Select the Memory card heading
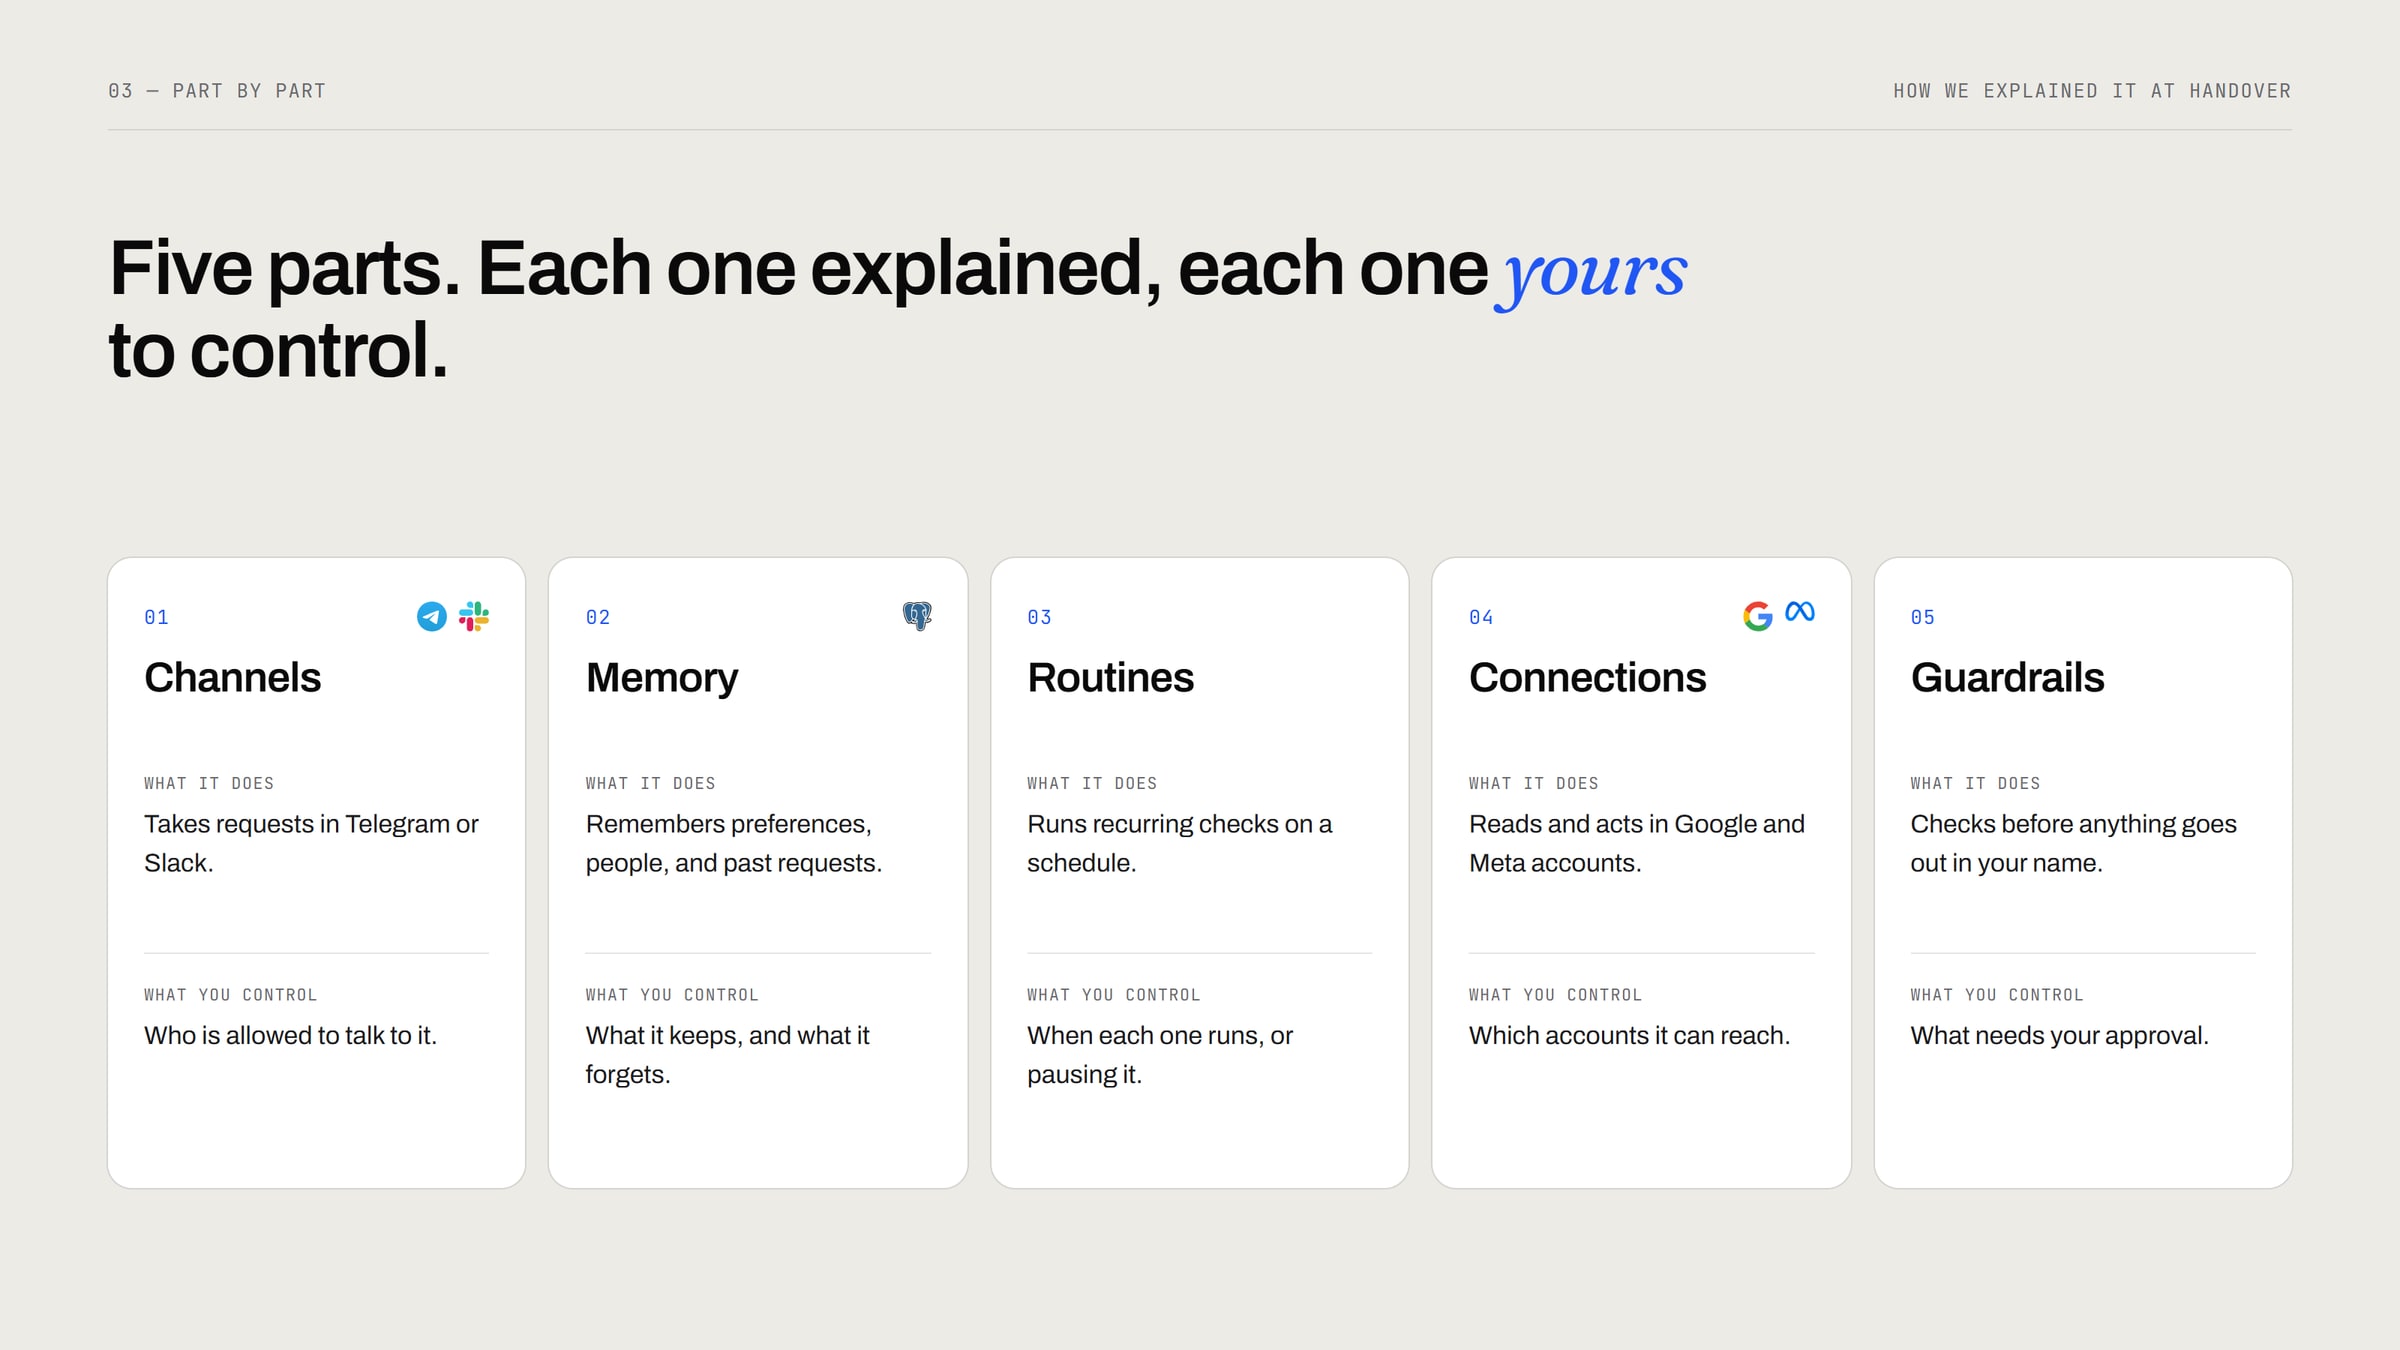This screenshot has height=1350, width=2400. tap(661, 679)
